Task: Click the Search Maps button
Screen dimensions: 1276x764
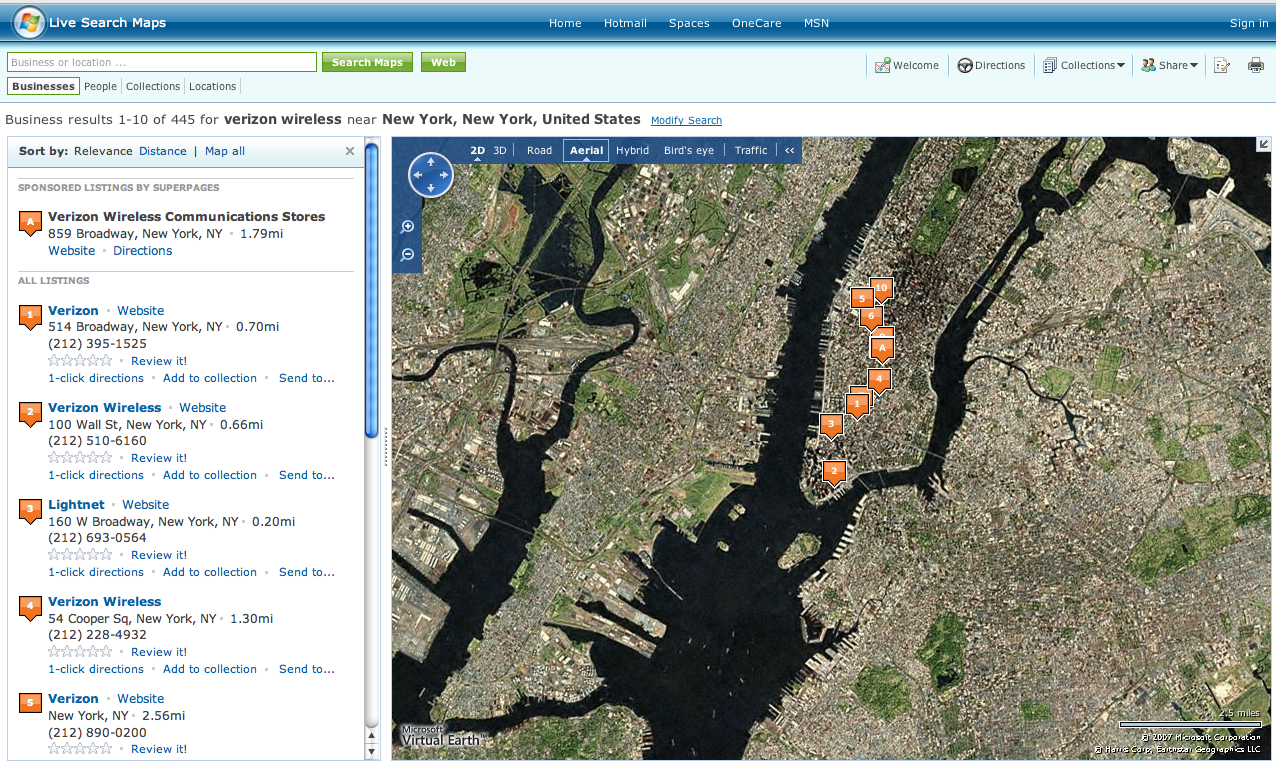Action: pos(367,62)
